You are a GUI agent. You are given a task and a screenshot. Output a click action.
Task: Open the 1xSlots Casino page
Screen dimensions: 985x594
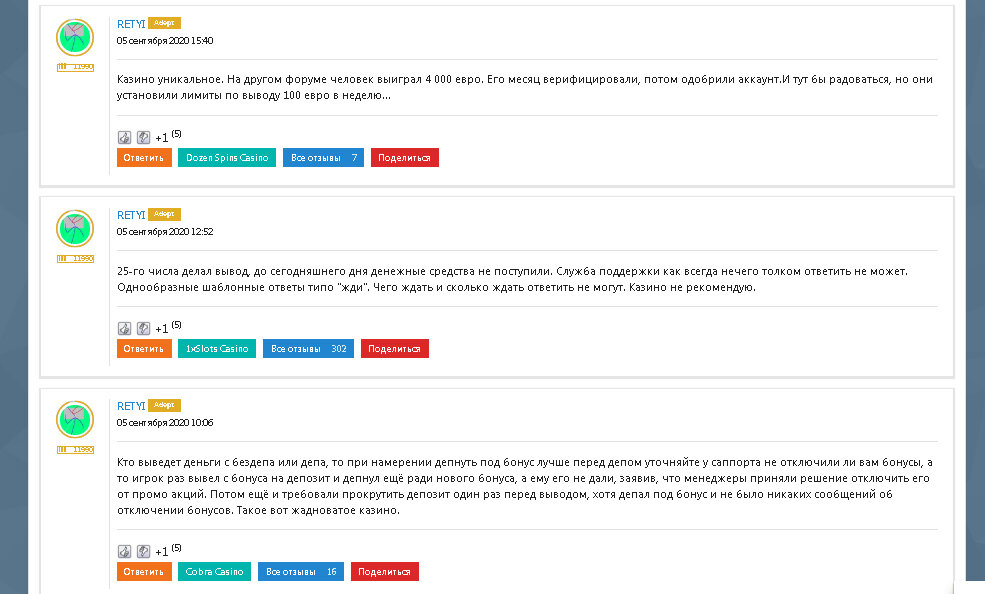pos(217,349)
